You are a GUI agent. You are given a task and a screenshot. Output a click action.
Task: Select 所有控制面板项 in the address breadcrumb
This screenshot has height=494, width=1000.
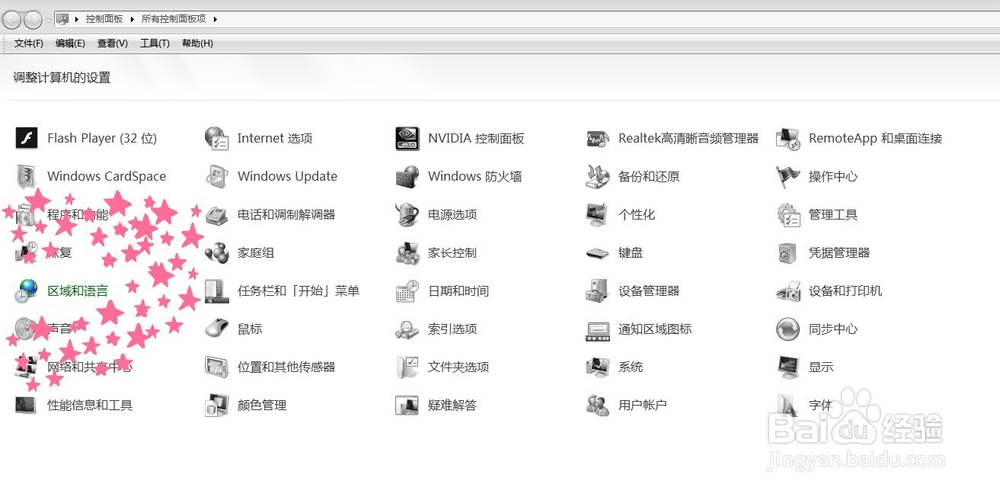tap(173, 19)
